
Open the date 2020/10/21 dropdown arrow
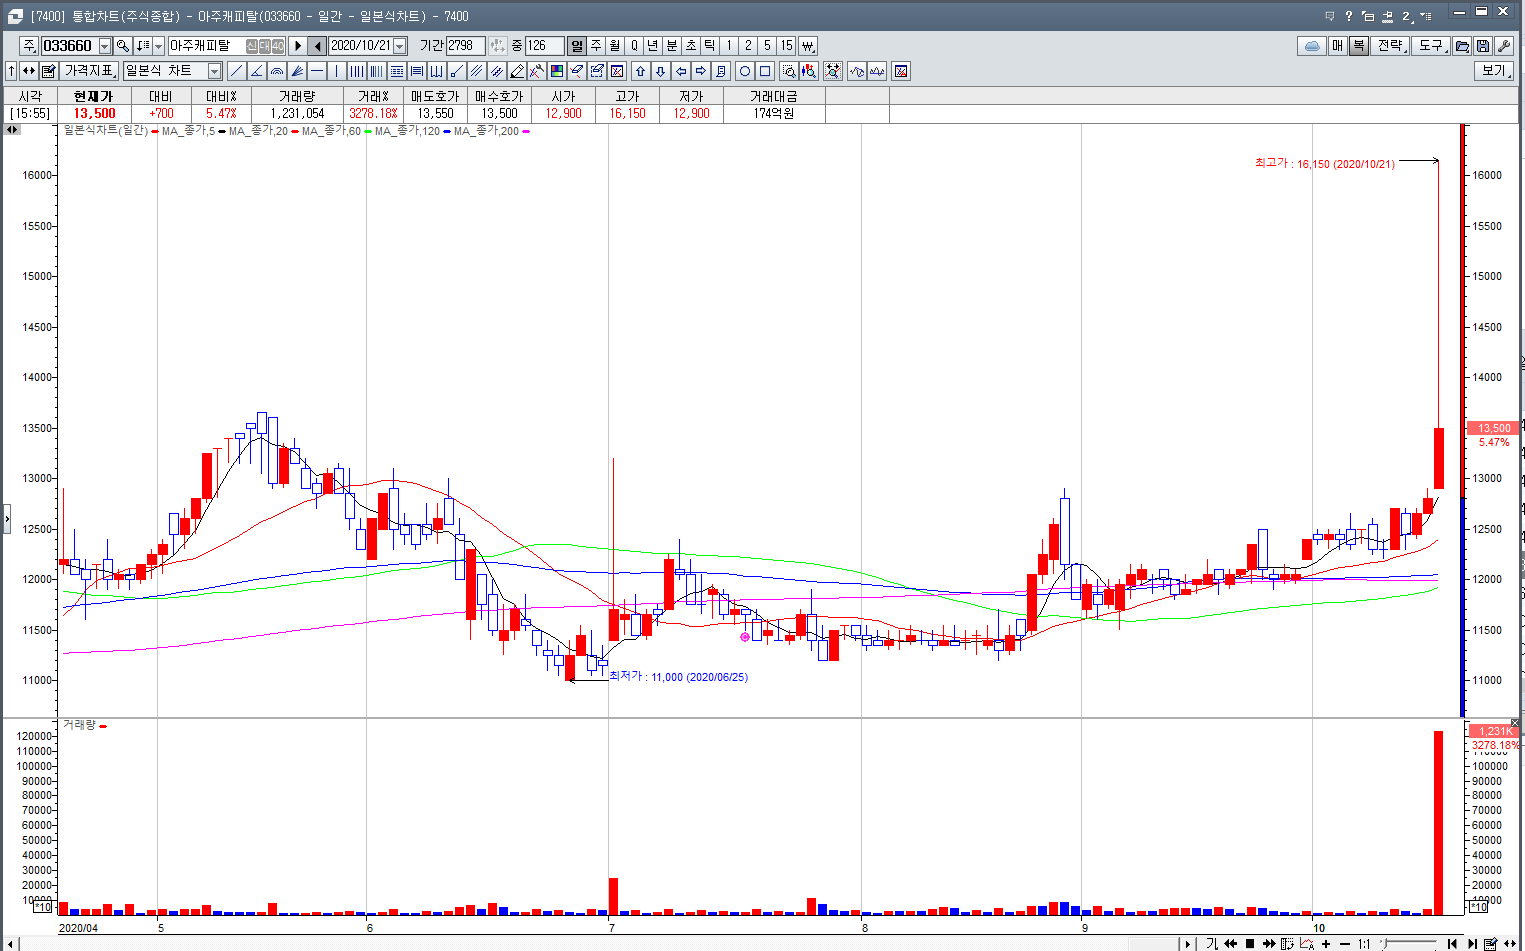(400, 46)
